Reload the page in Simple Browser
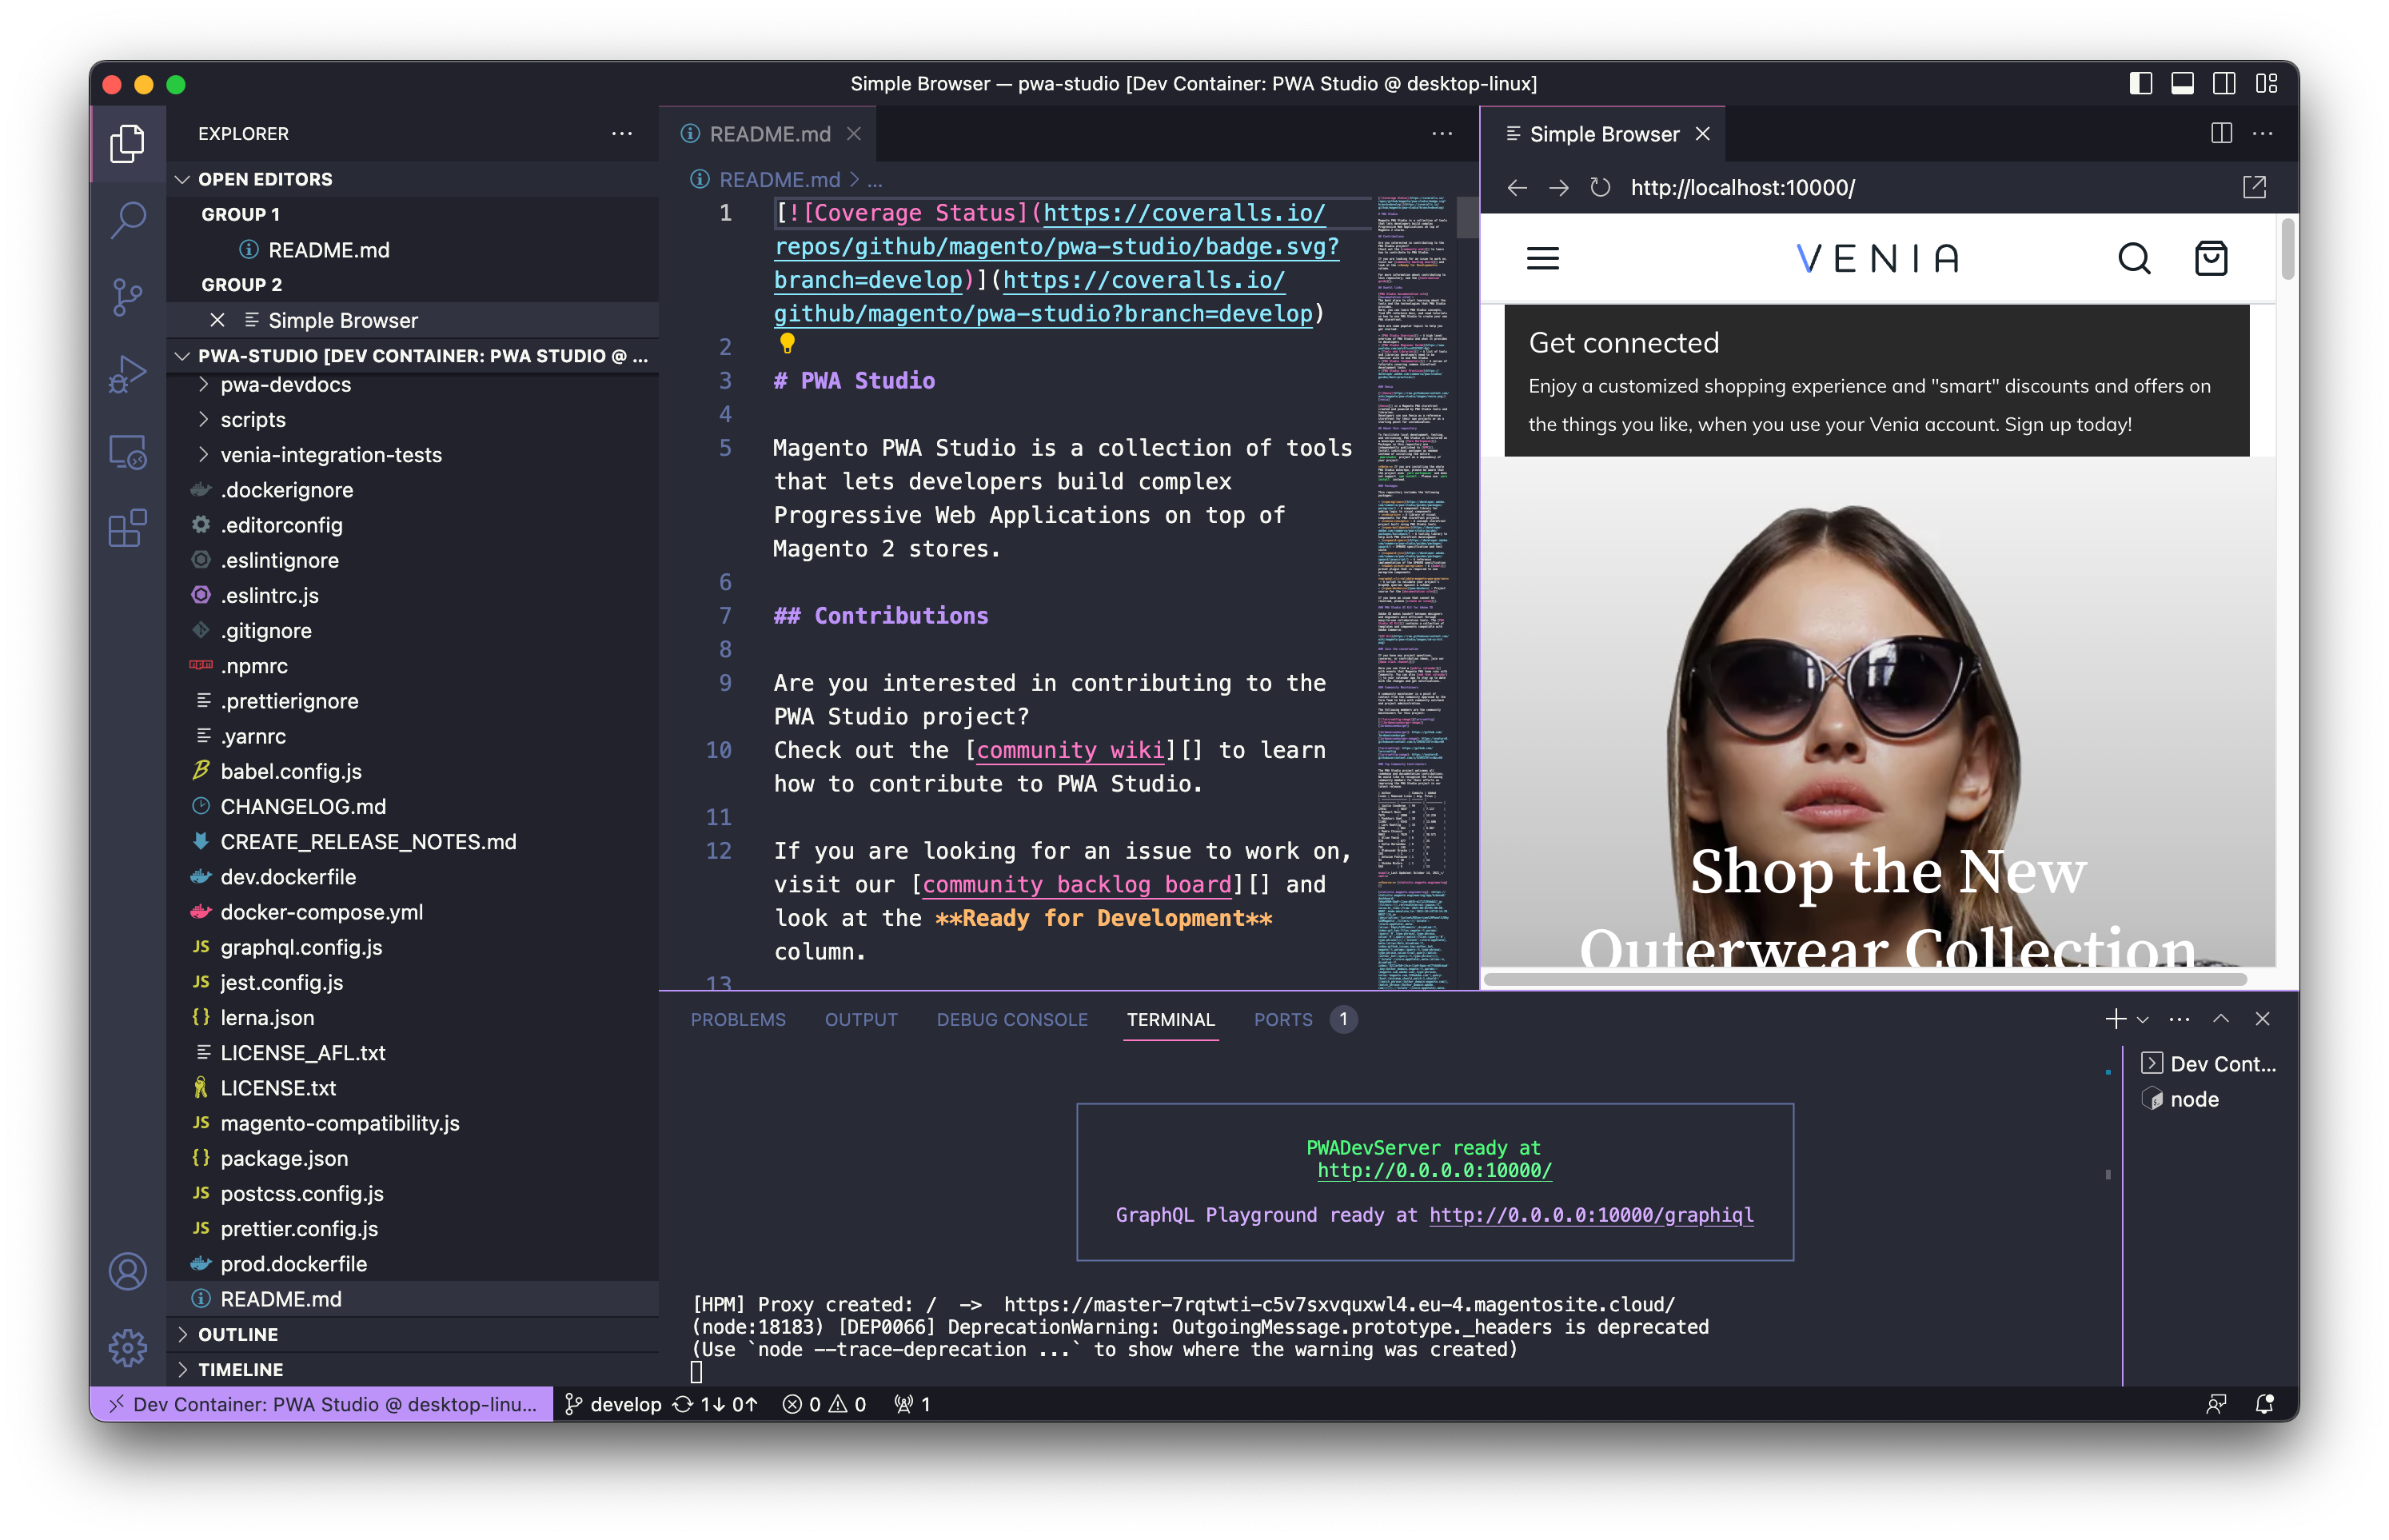The width and height of the screenshot is (2389, 1540). click(x=1599, y=187)
